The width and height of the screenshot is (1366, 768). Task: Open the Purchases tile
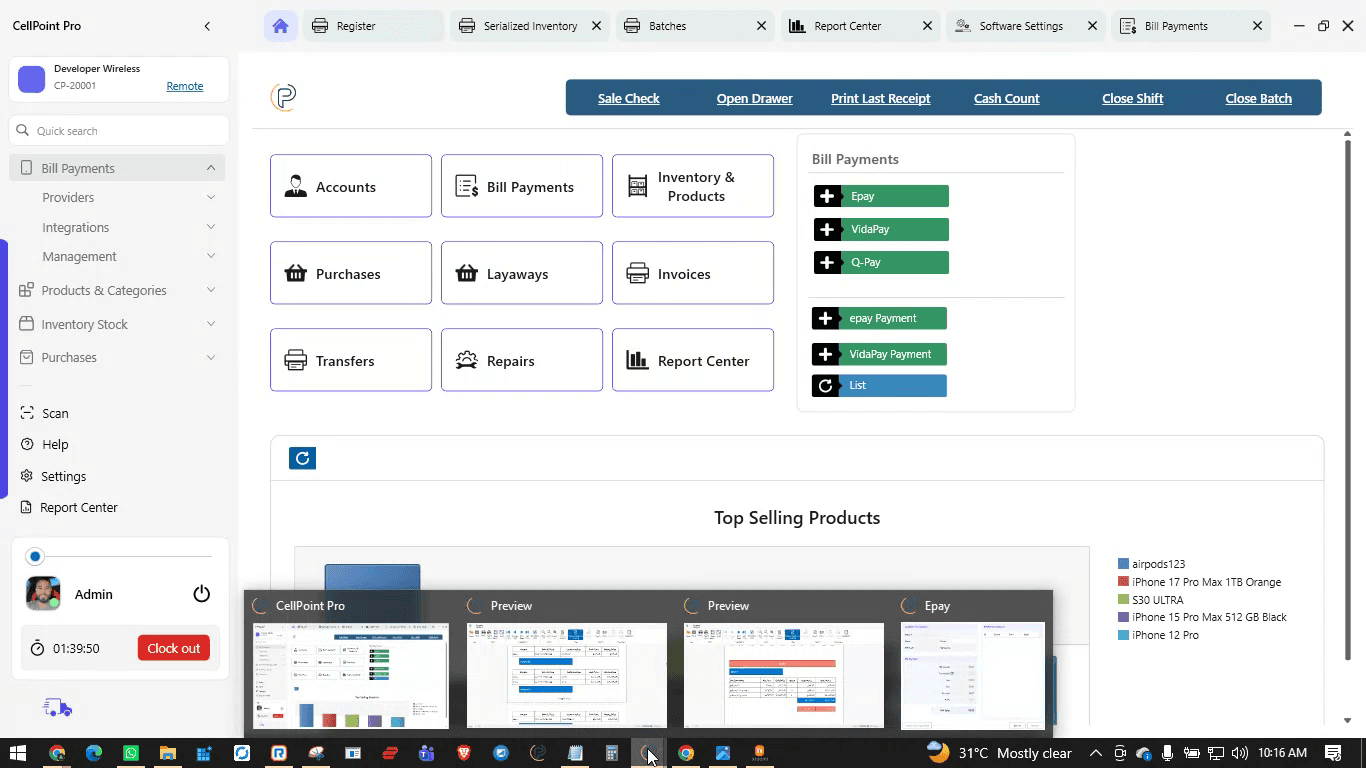(x=351, y=273)
